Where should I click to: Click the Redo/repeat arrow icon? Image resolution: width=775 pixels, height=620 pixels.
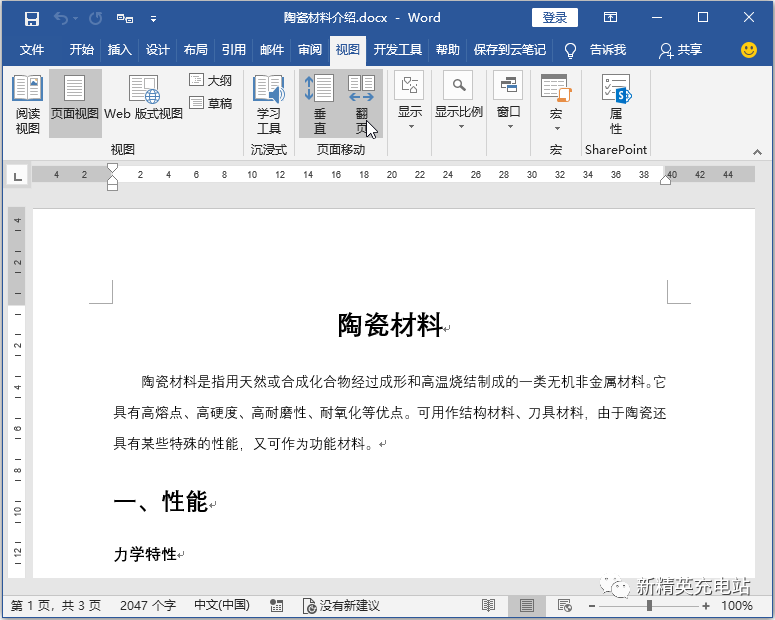click(x=95, y=18)
